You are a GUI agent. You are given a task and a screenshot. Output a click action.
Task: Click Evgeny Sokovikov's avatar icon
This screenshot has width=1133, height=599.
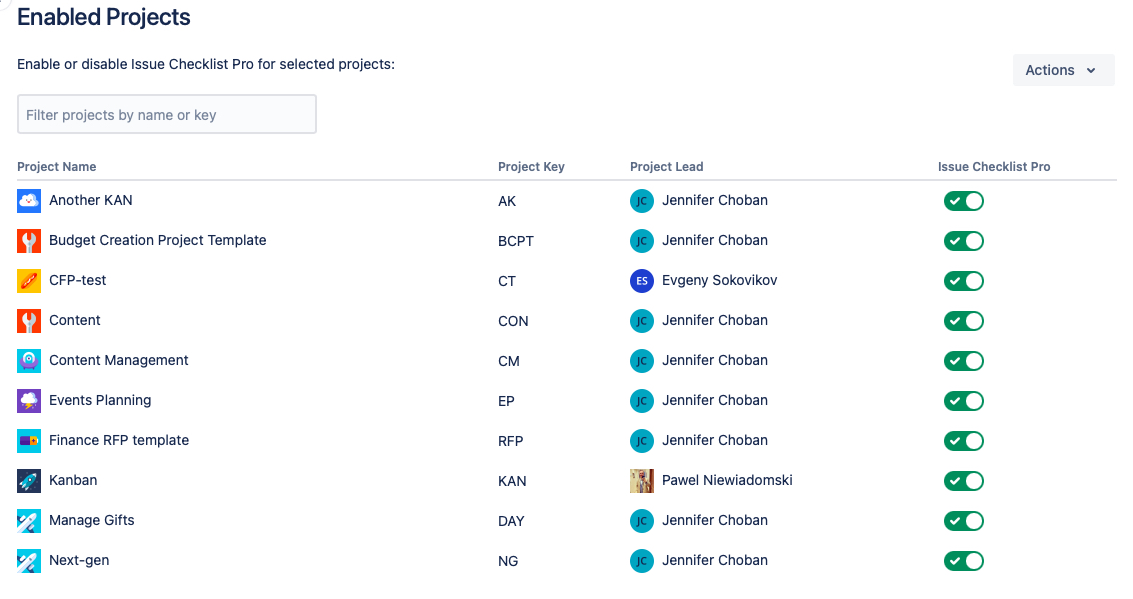(x=642, y=281)
